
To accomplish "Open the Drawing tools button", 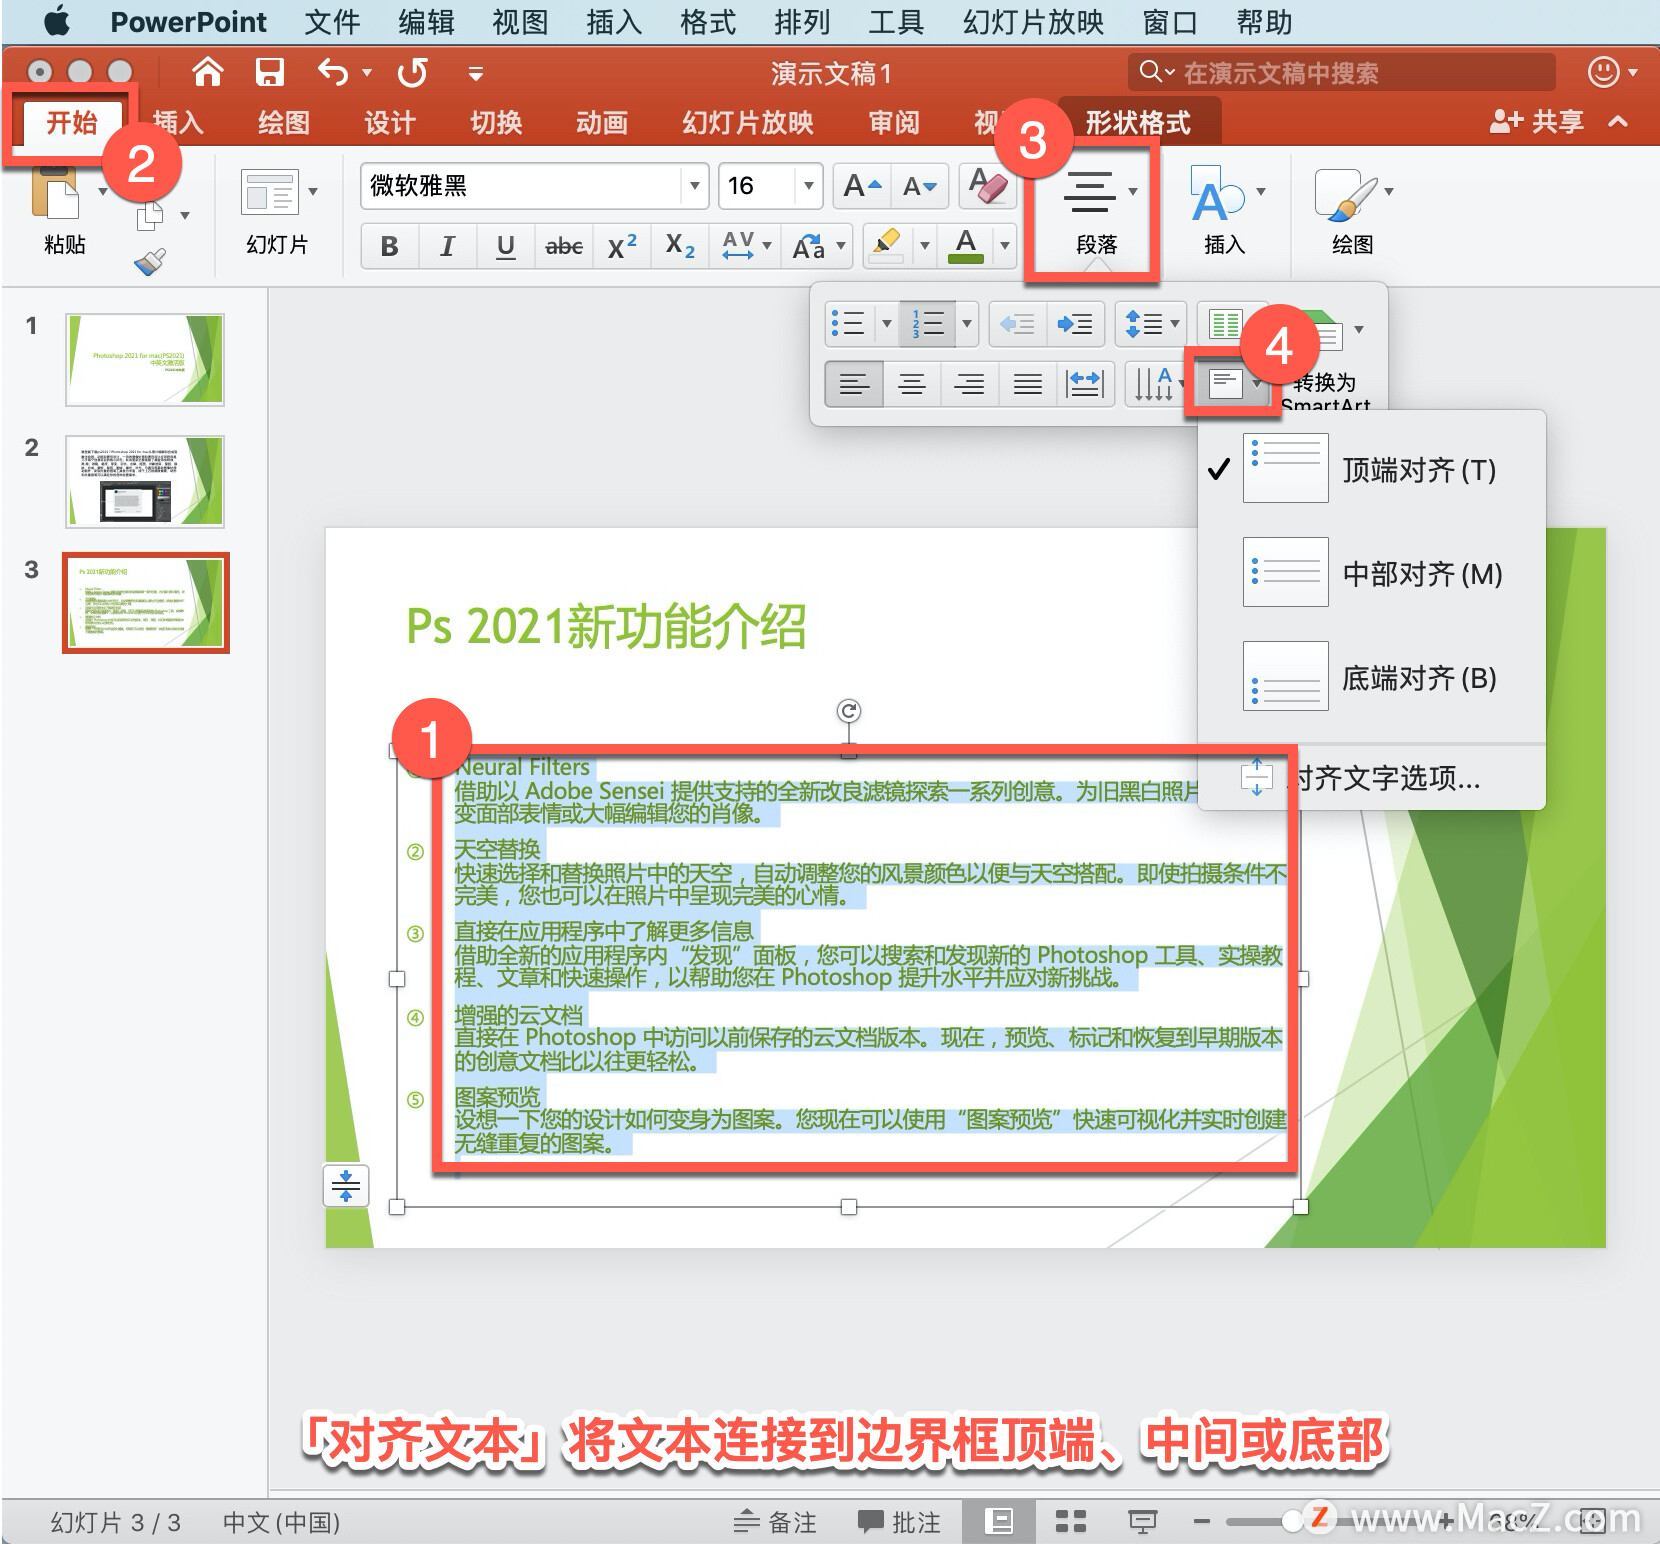I will 1344,194.
